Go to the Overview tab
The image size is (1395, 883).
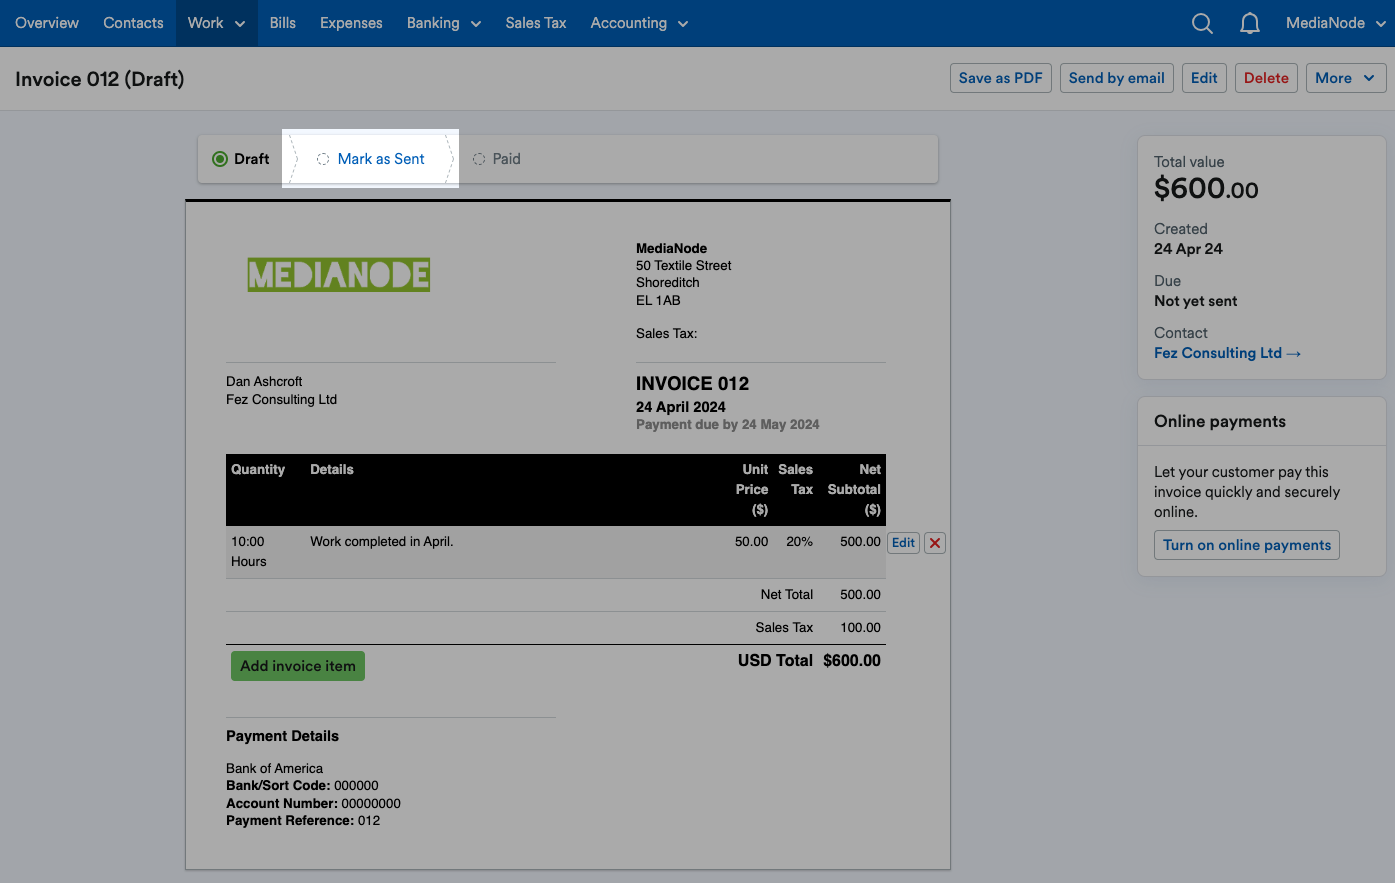[47, 23]
